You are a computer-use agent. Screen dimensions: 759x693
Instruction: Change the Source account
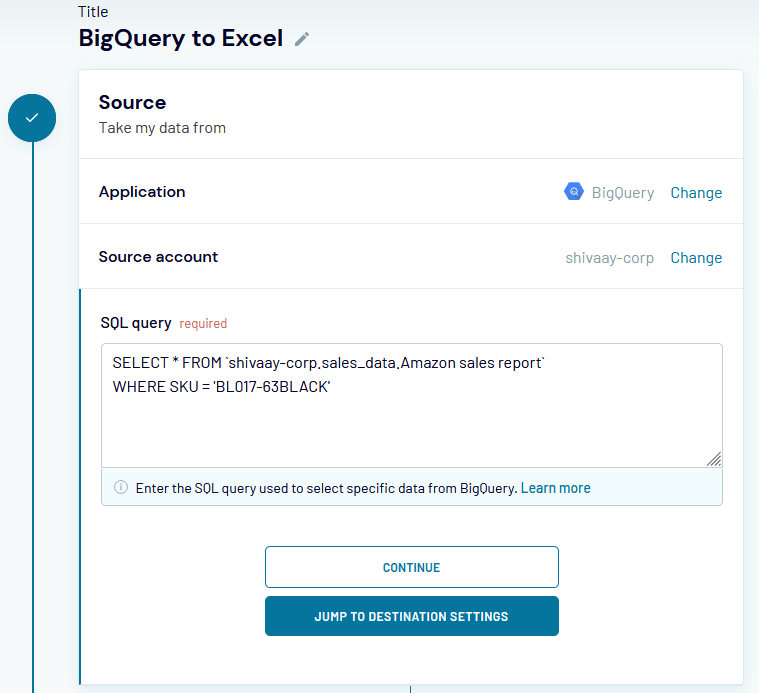[696, 257]
